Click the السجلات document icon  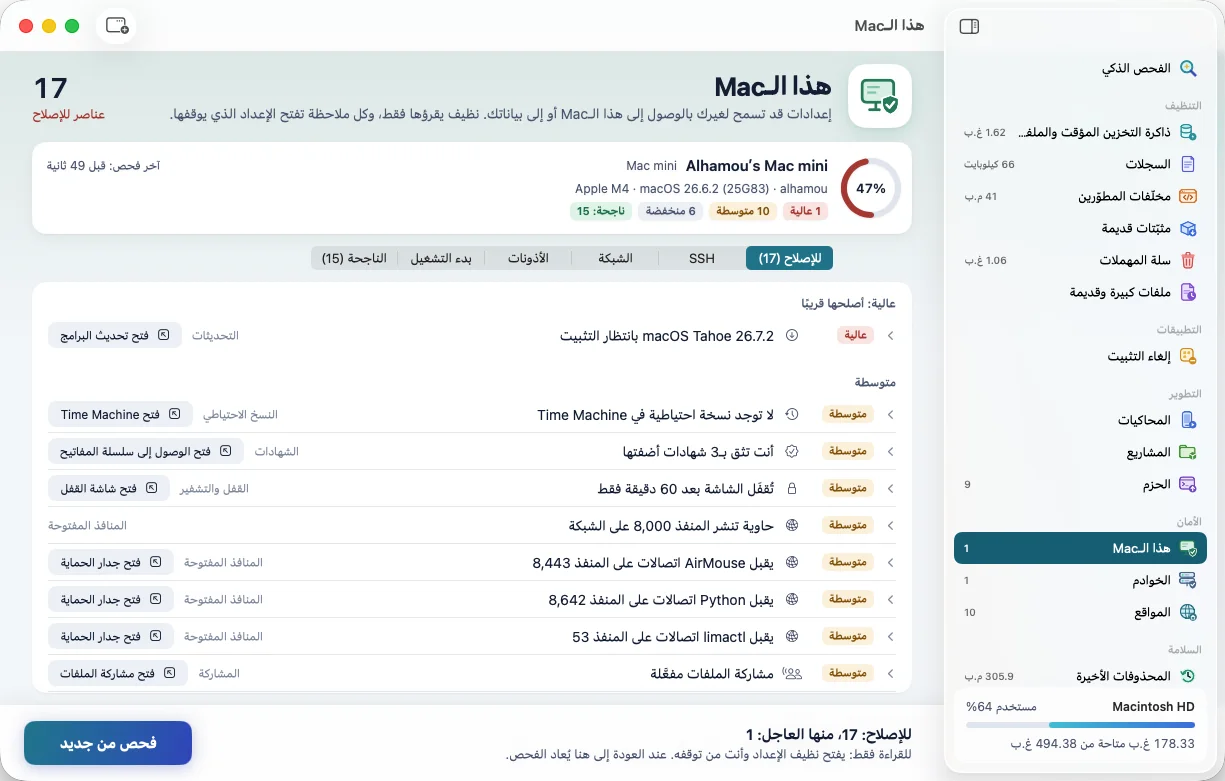[x=1188, y=164]
